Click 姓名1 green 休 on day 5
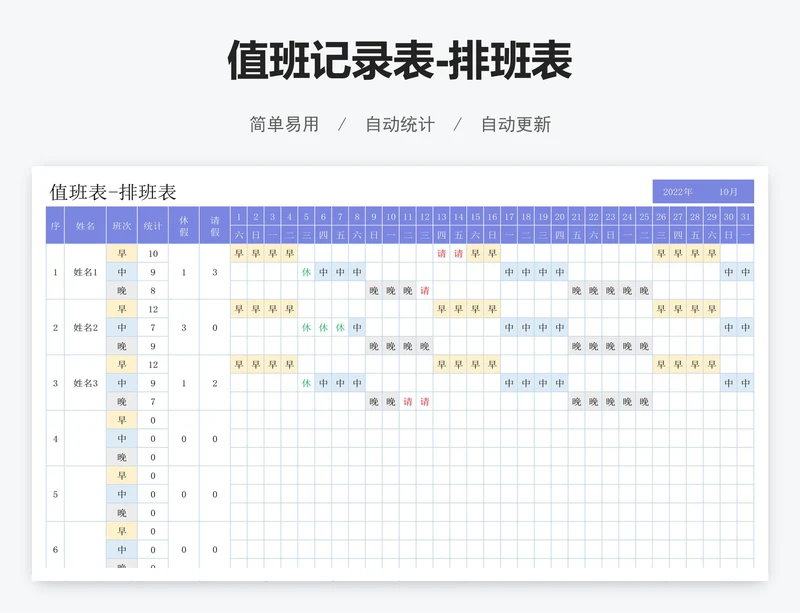The height and width of the screenshot is (613, 800). (306, 272)
